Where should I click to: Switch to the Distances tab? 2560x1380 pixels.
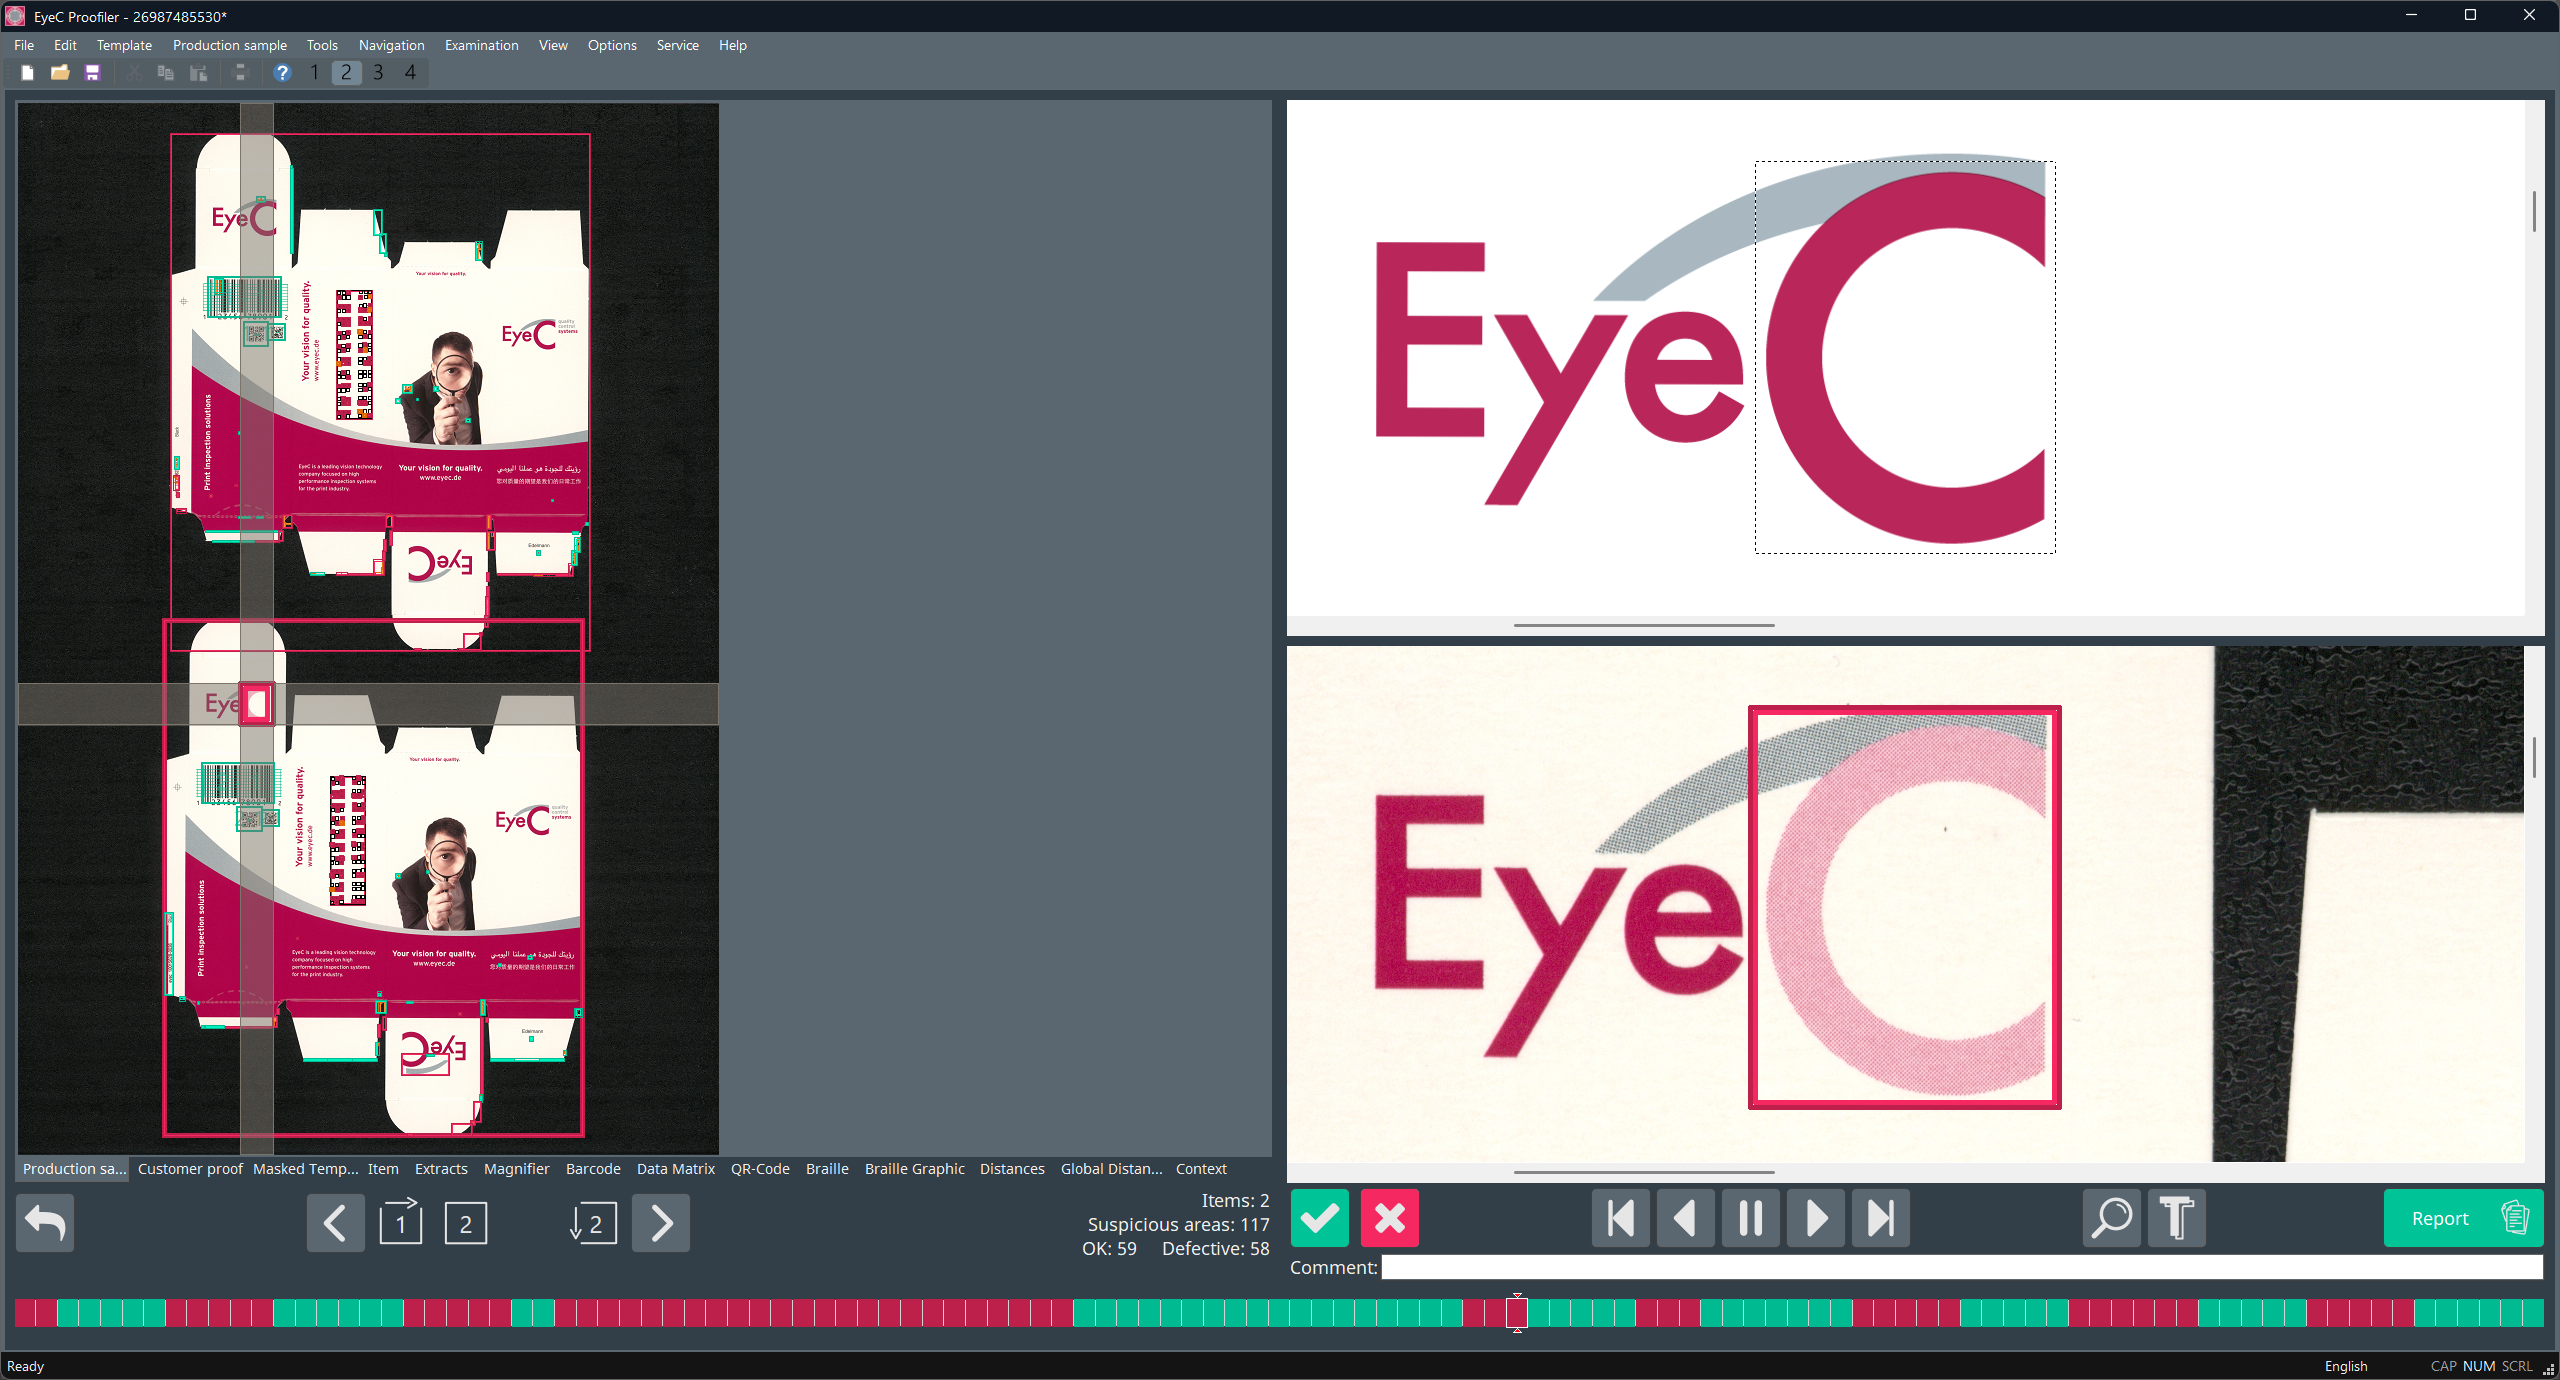(x=1012, y=1169)
